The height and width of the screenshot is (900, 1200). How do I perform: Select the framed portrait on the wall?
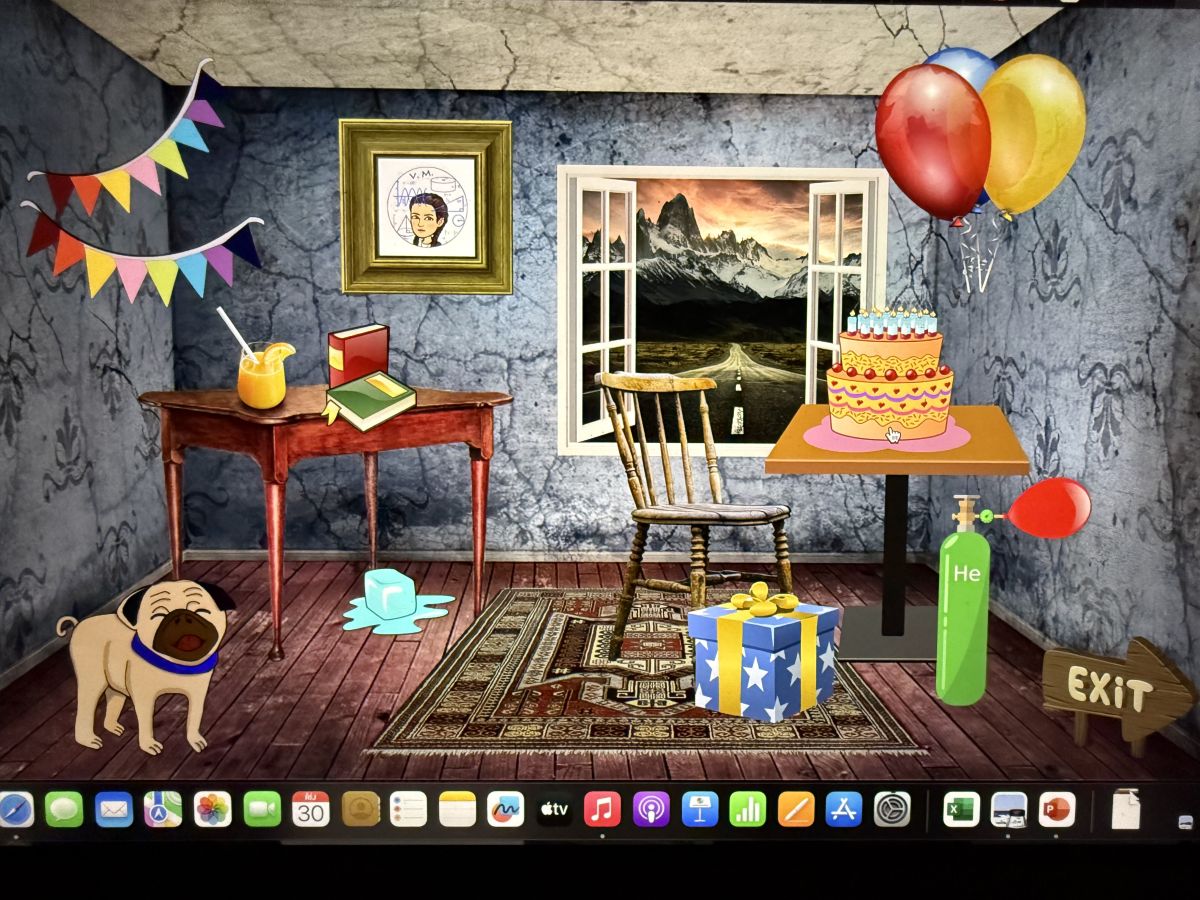[425, 207]
